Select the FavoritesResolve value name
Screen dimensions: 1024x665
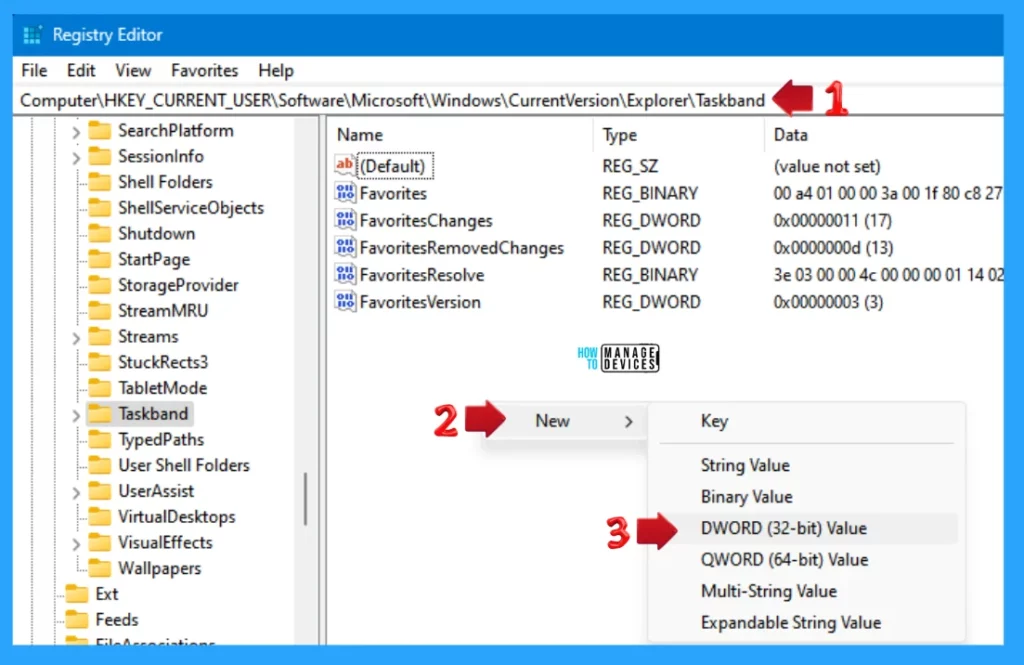[x=422, y=275]
